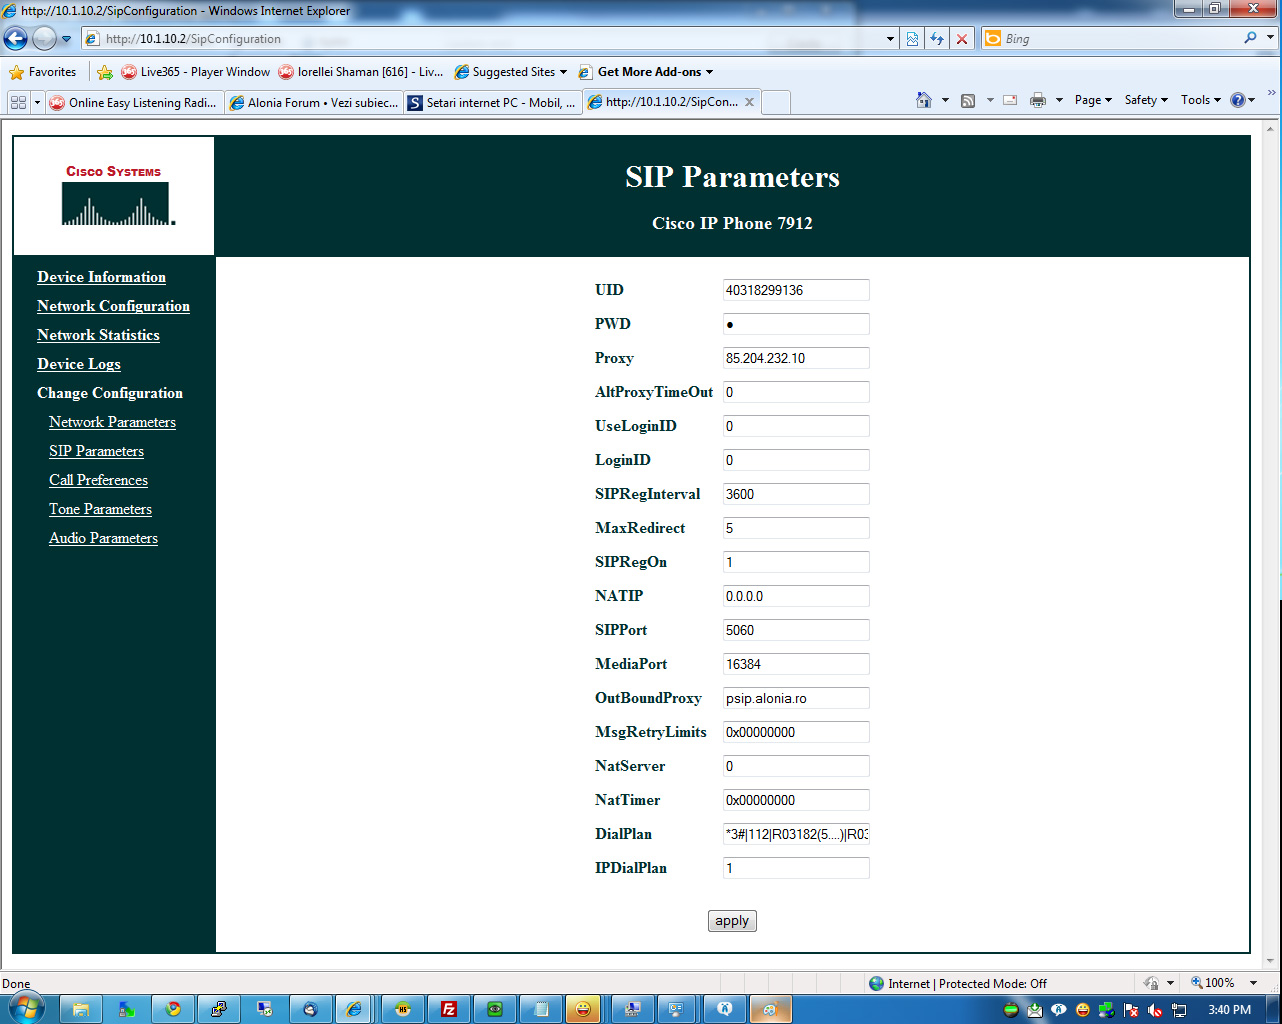The height and width of the screenshot is (1024, 1282).
Task: Open Device Information link
Action: click(x=101, y=277)
